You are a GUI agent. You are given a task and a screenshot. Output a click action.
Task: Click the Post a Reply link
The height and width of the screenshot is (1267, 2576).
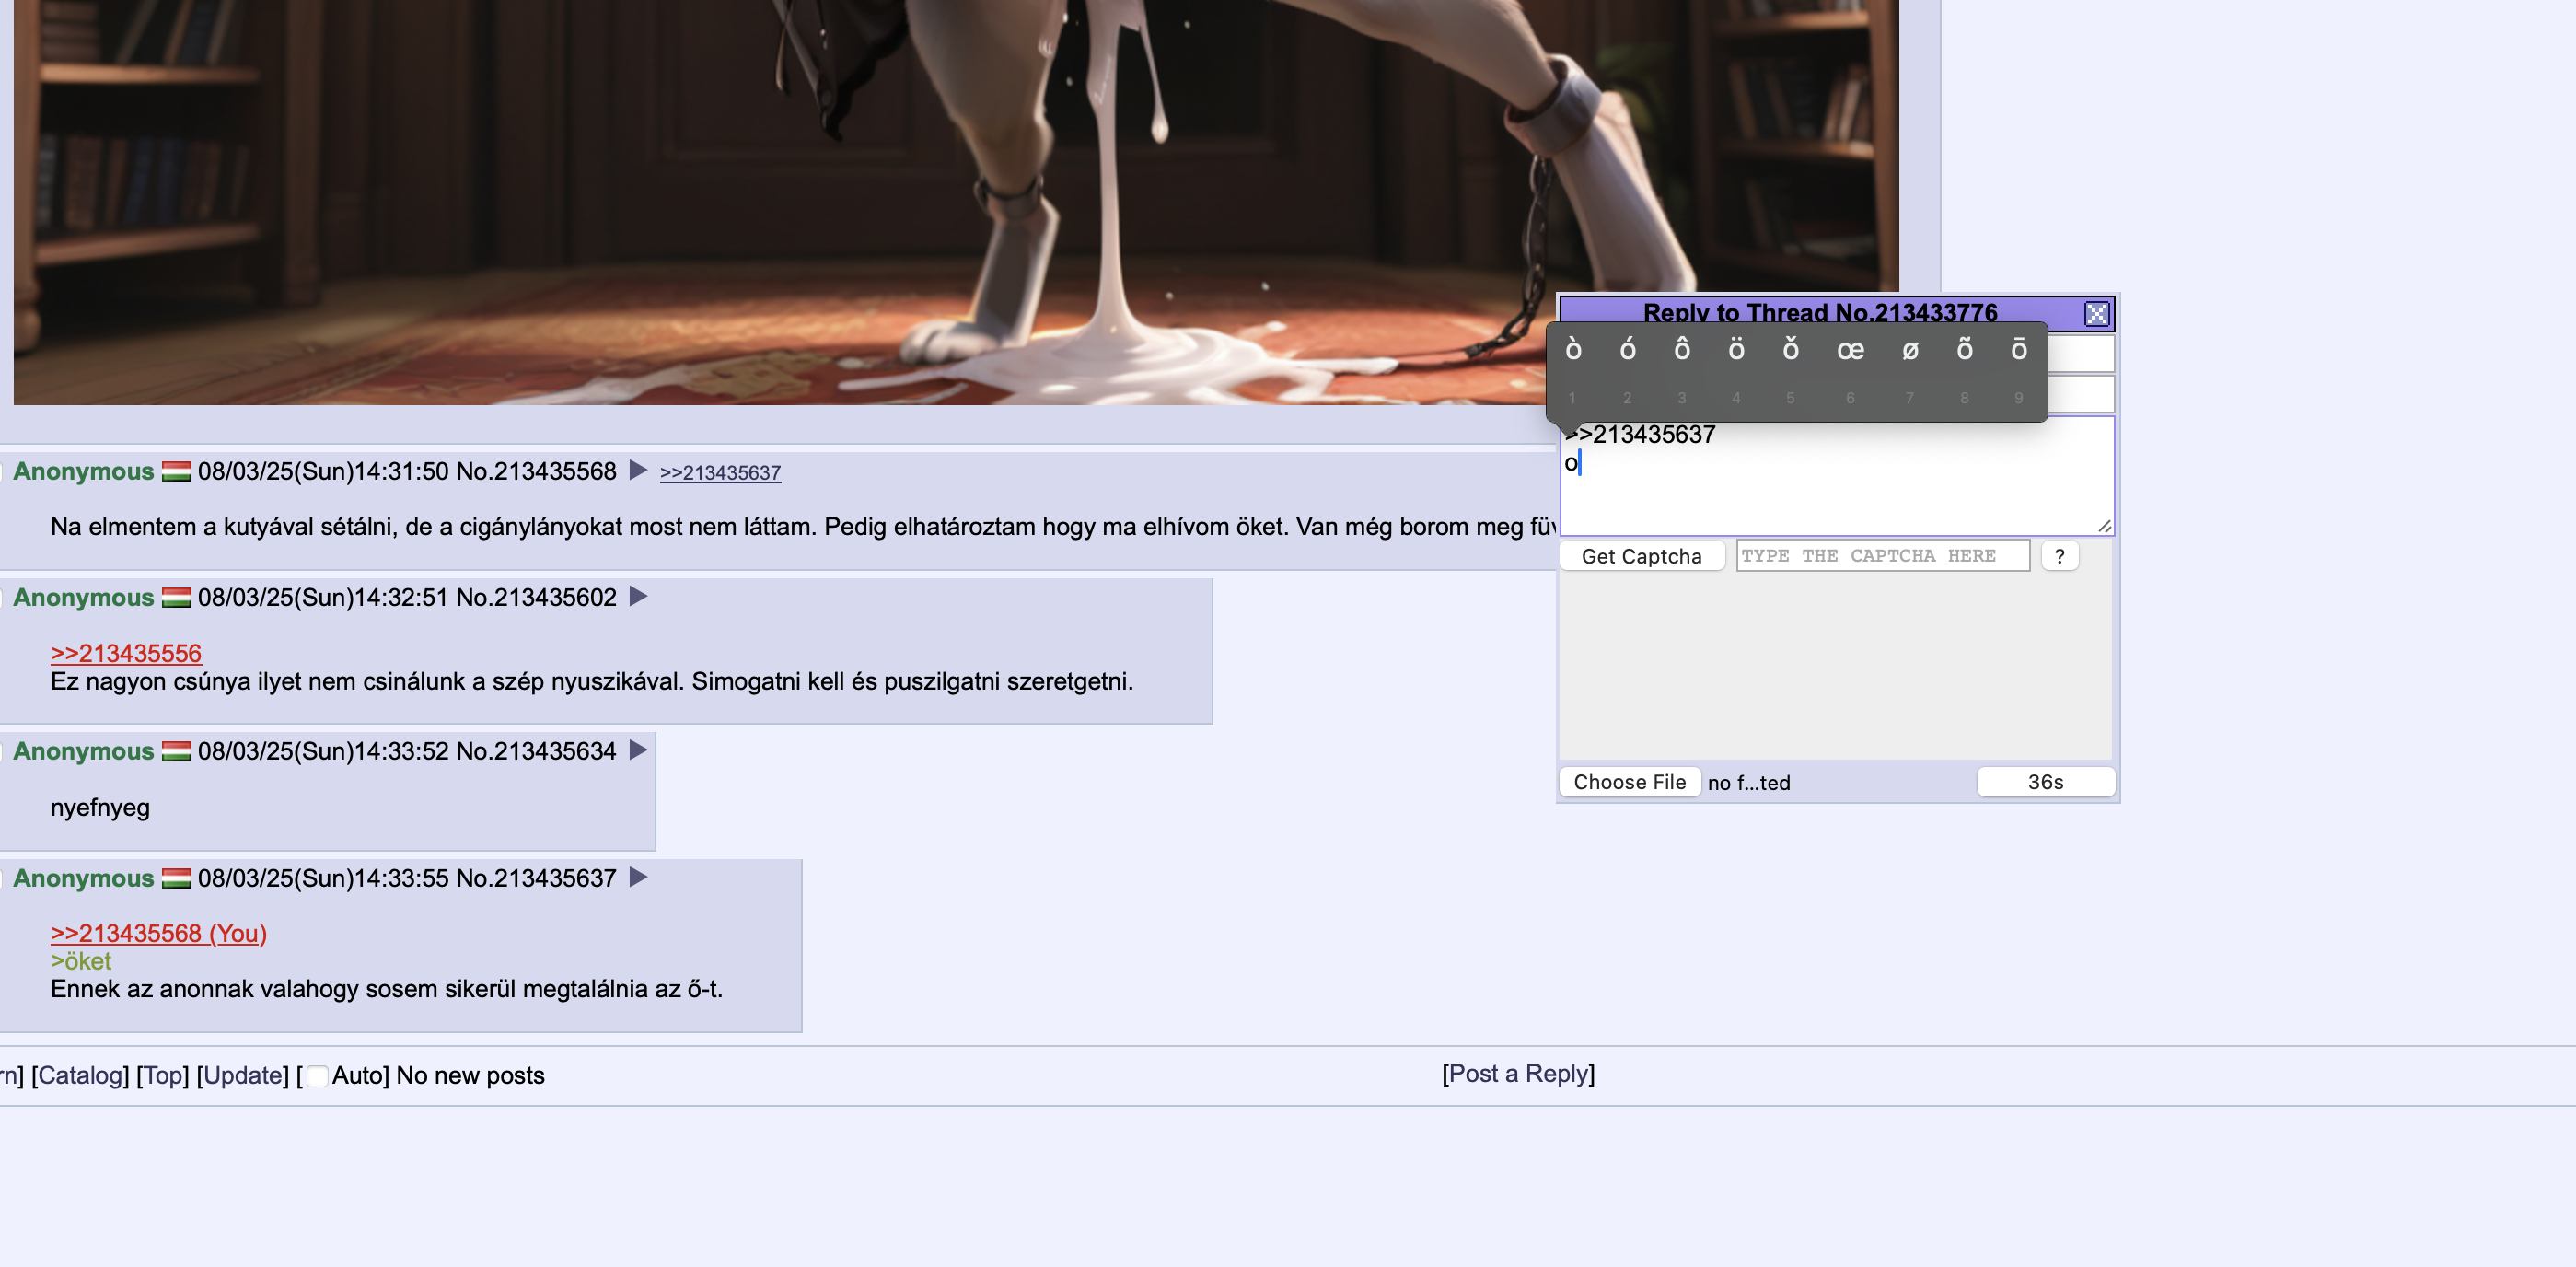[x=1518, y=1073]
